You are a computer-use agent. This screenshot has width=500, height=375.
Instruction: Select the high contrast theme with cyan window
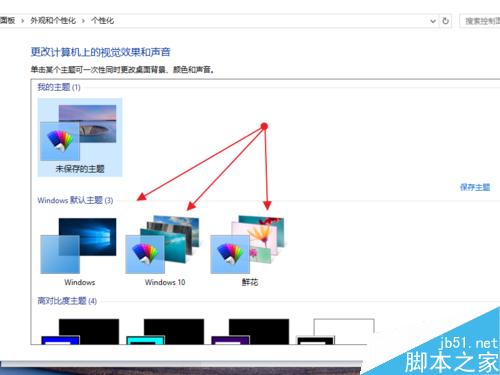(x=165, y=331)
